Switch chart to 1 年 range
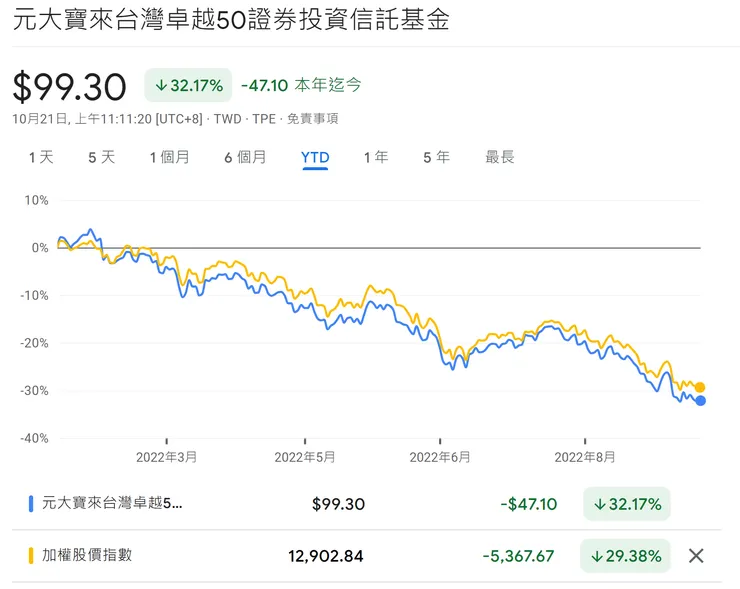The height and width of the screenshot is (589, 740). pyautogui.click(x=376, y=157)
